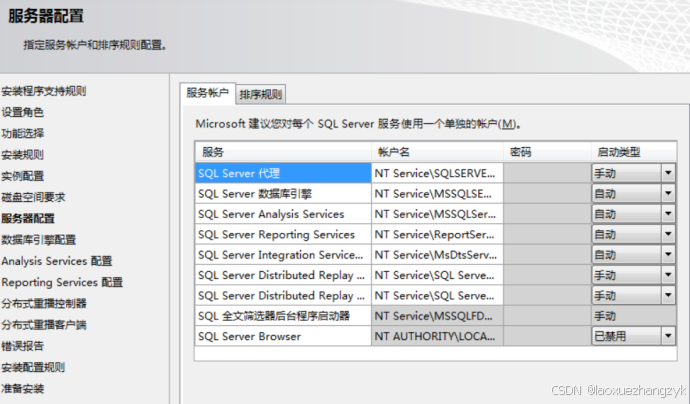Select 安装程序支持规则 step in sidebar

[x=44, y=91]
